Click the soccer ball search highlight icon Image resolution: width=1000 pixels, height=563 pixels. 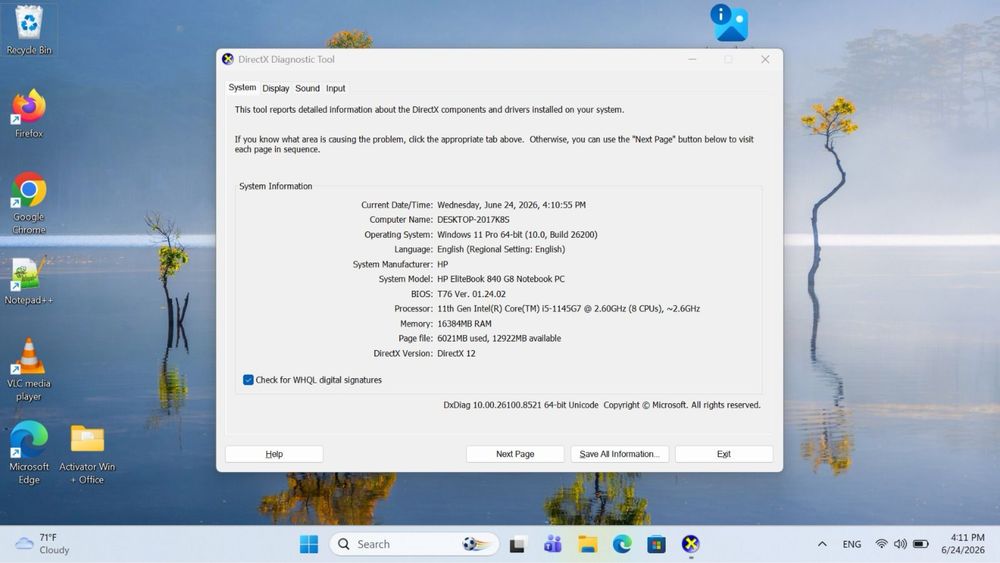[x=475, y=544]
